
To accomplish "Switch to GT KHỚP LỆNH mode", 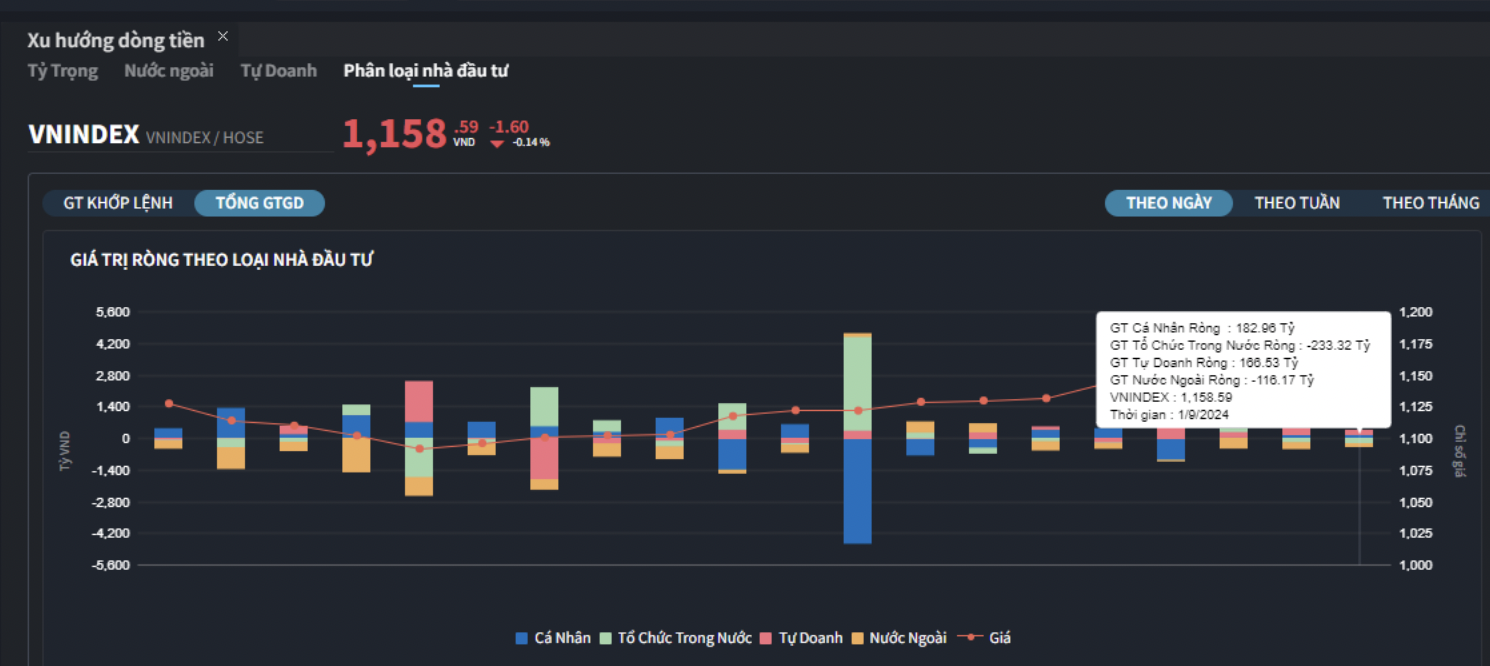I will 118,203.
